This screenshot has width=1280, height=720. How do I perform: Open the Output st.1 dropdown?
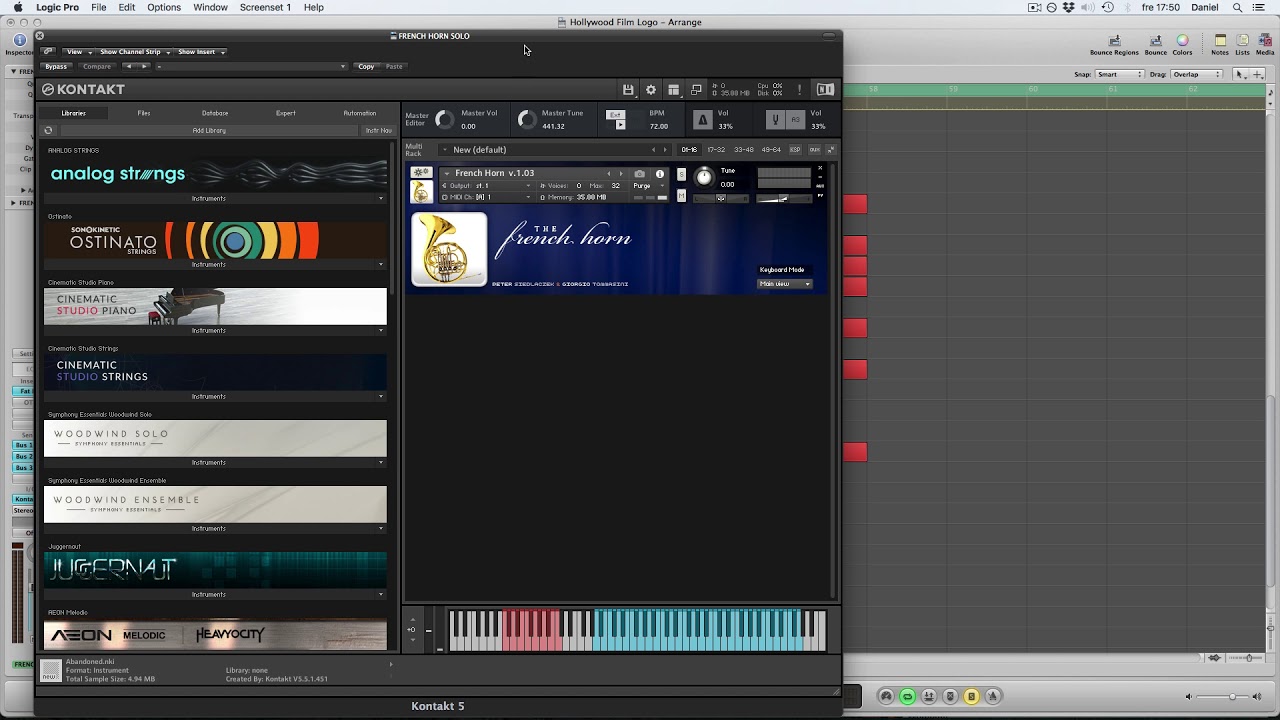click(x=488, y=186)
